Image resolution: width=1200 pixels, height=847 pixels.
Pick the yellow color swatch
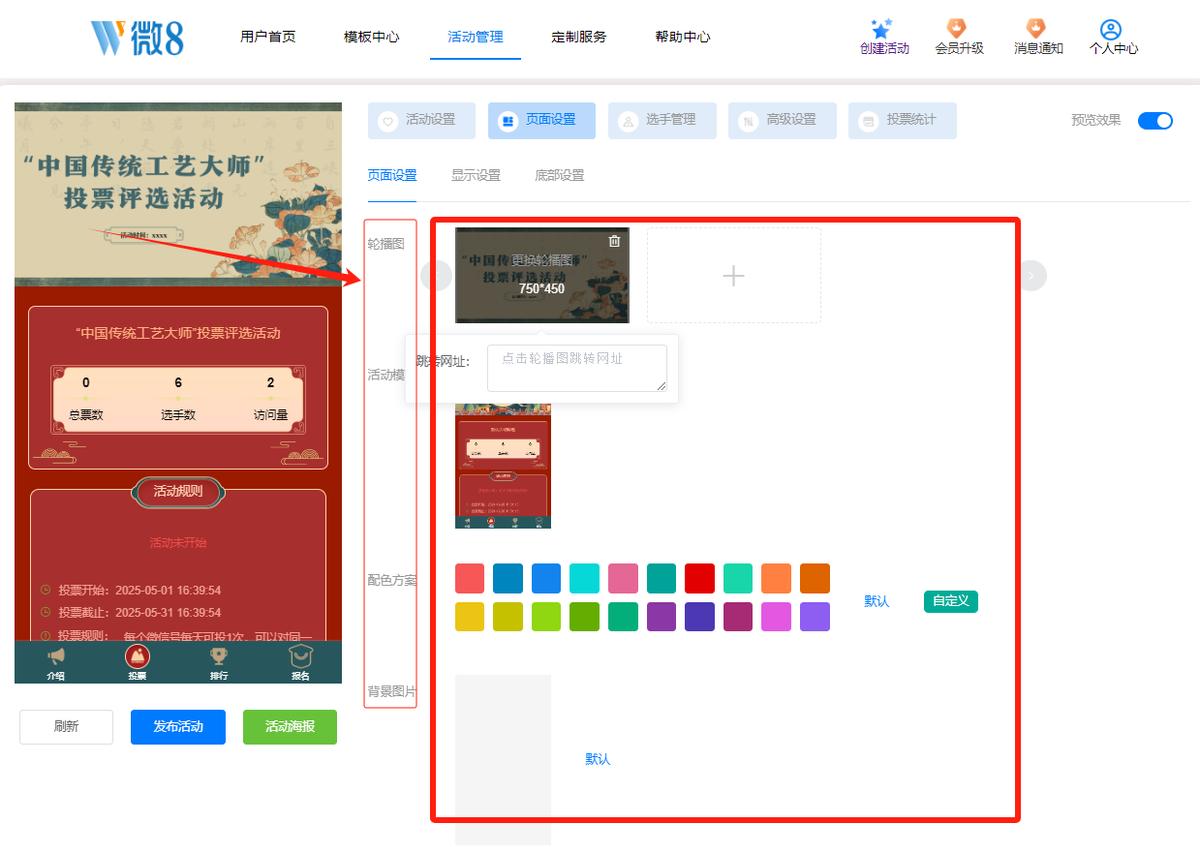pyautogui.click(x=470, y=616)
